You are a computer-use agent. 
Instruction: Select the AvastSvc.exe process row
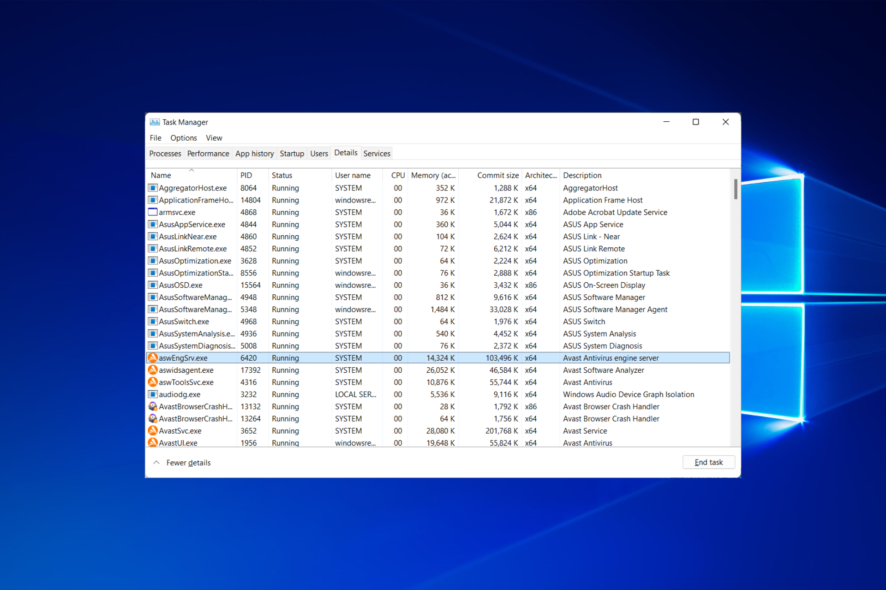[300, 430]
